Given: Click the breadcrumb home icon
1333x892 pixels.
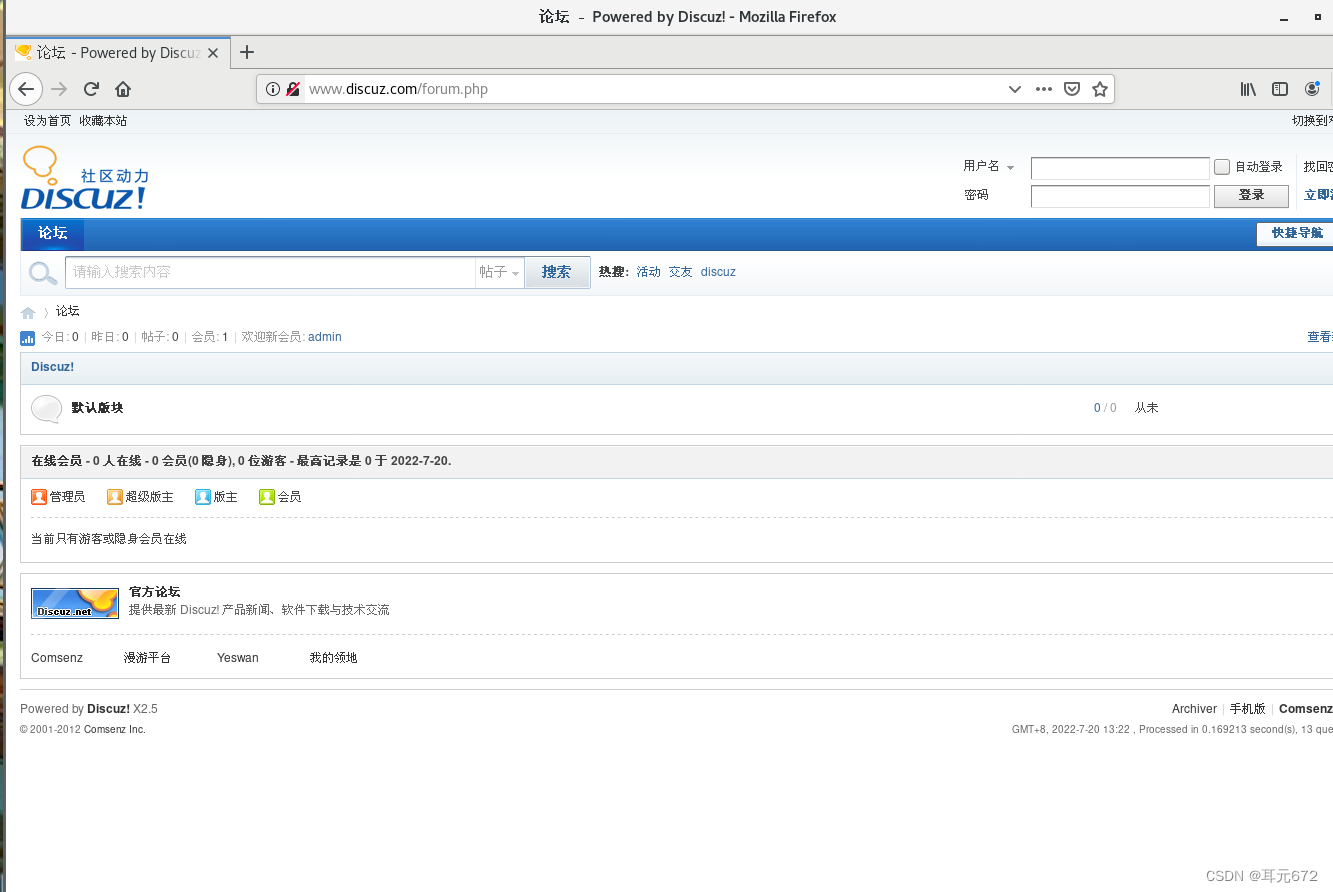Looking at the screenshot, I should pos(28,313).
